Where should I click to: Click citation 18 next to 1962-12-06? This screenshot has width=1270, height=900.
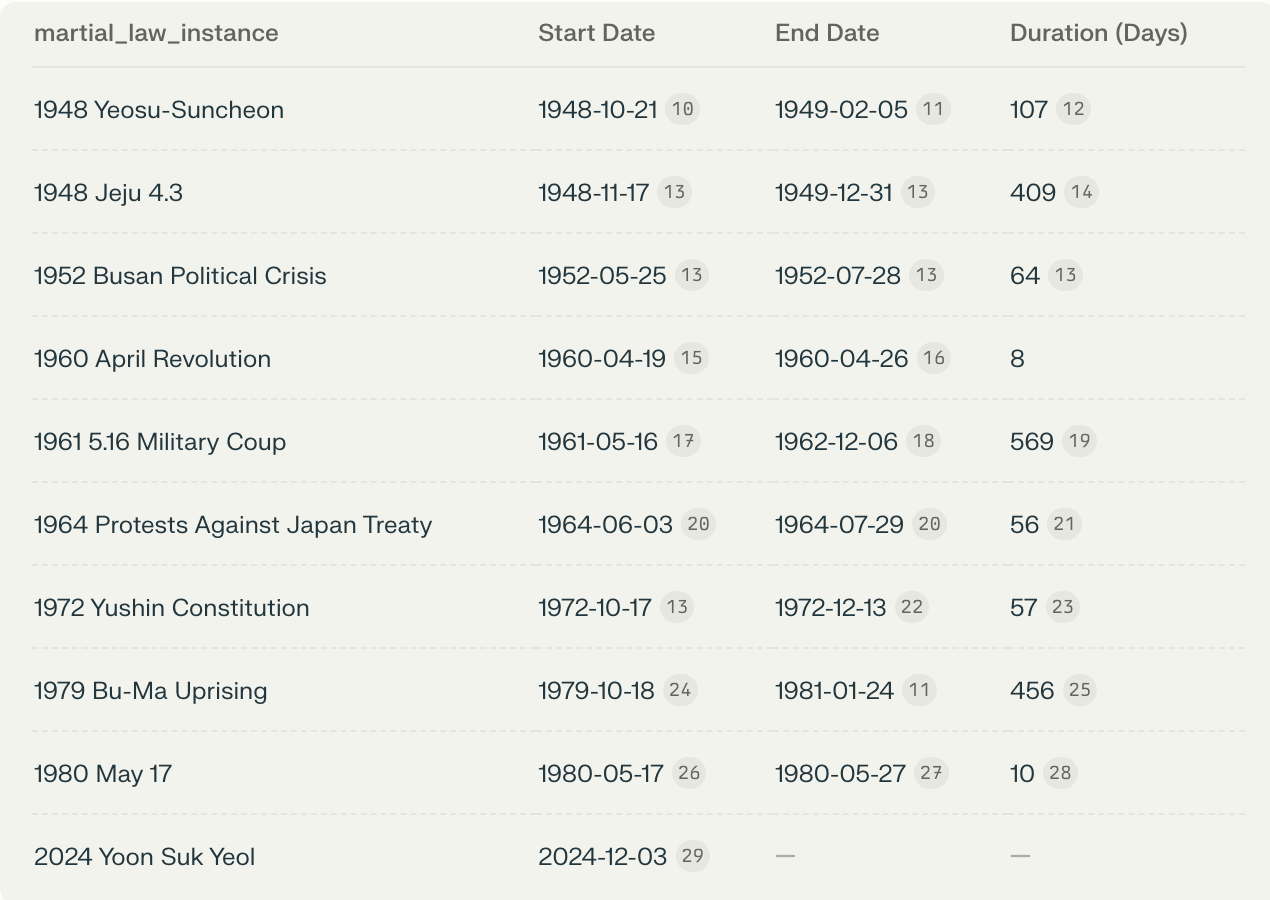(x=923, y=441)
